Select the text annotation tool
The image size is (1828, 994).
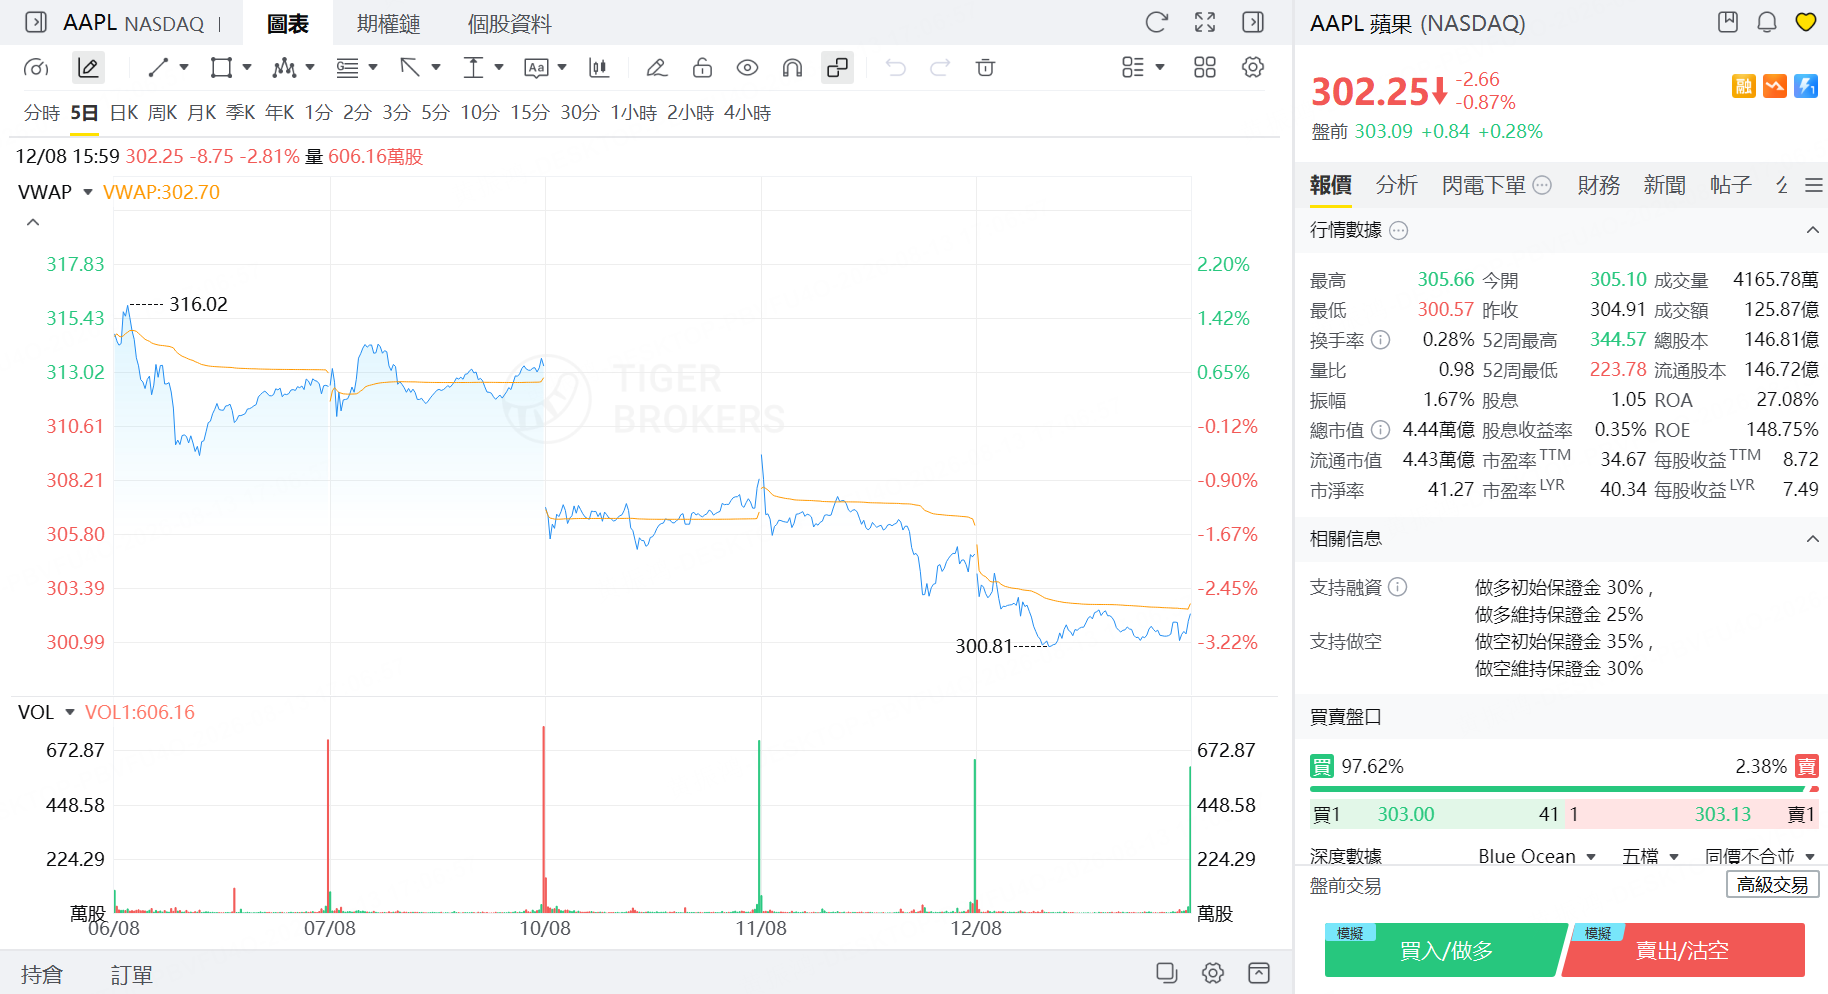click(536, 68)
